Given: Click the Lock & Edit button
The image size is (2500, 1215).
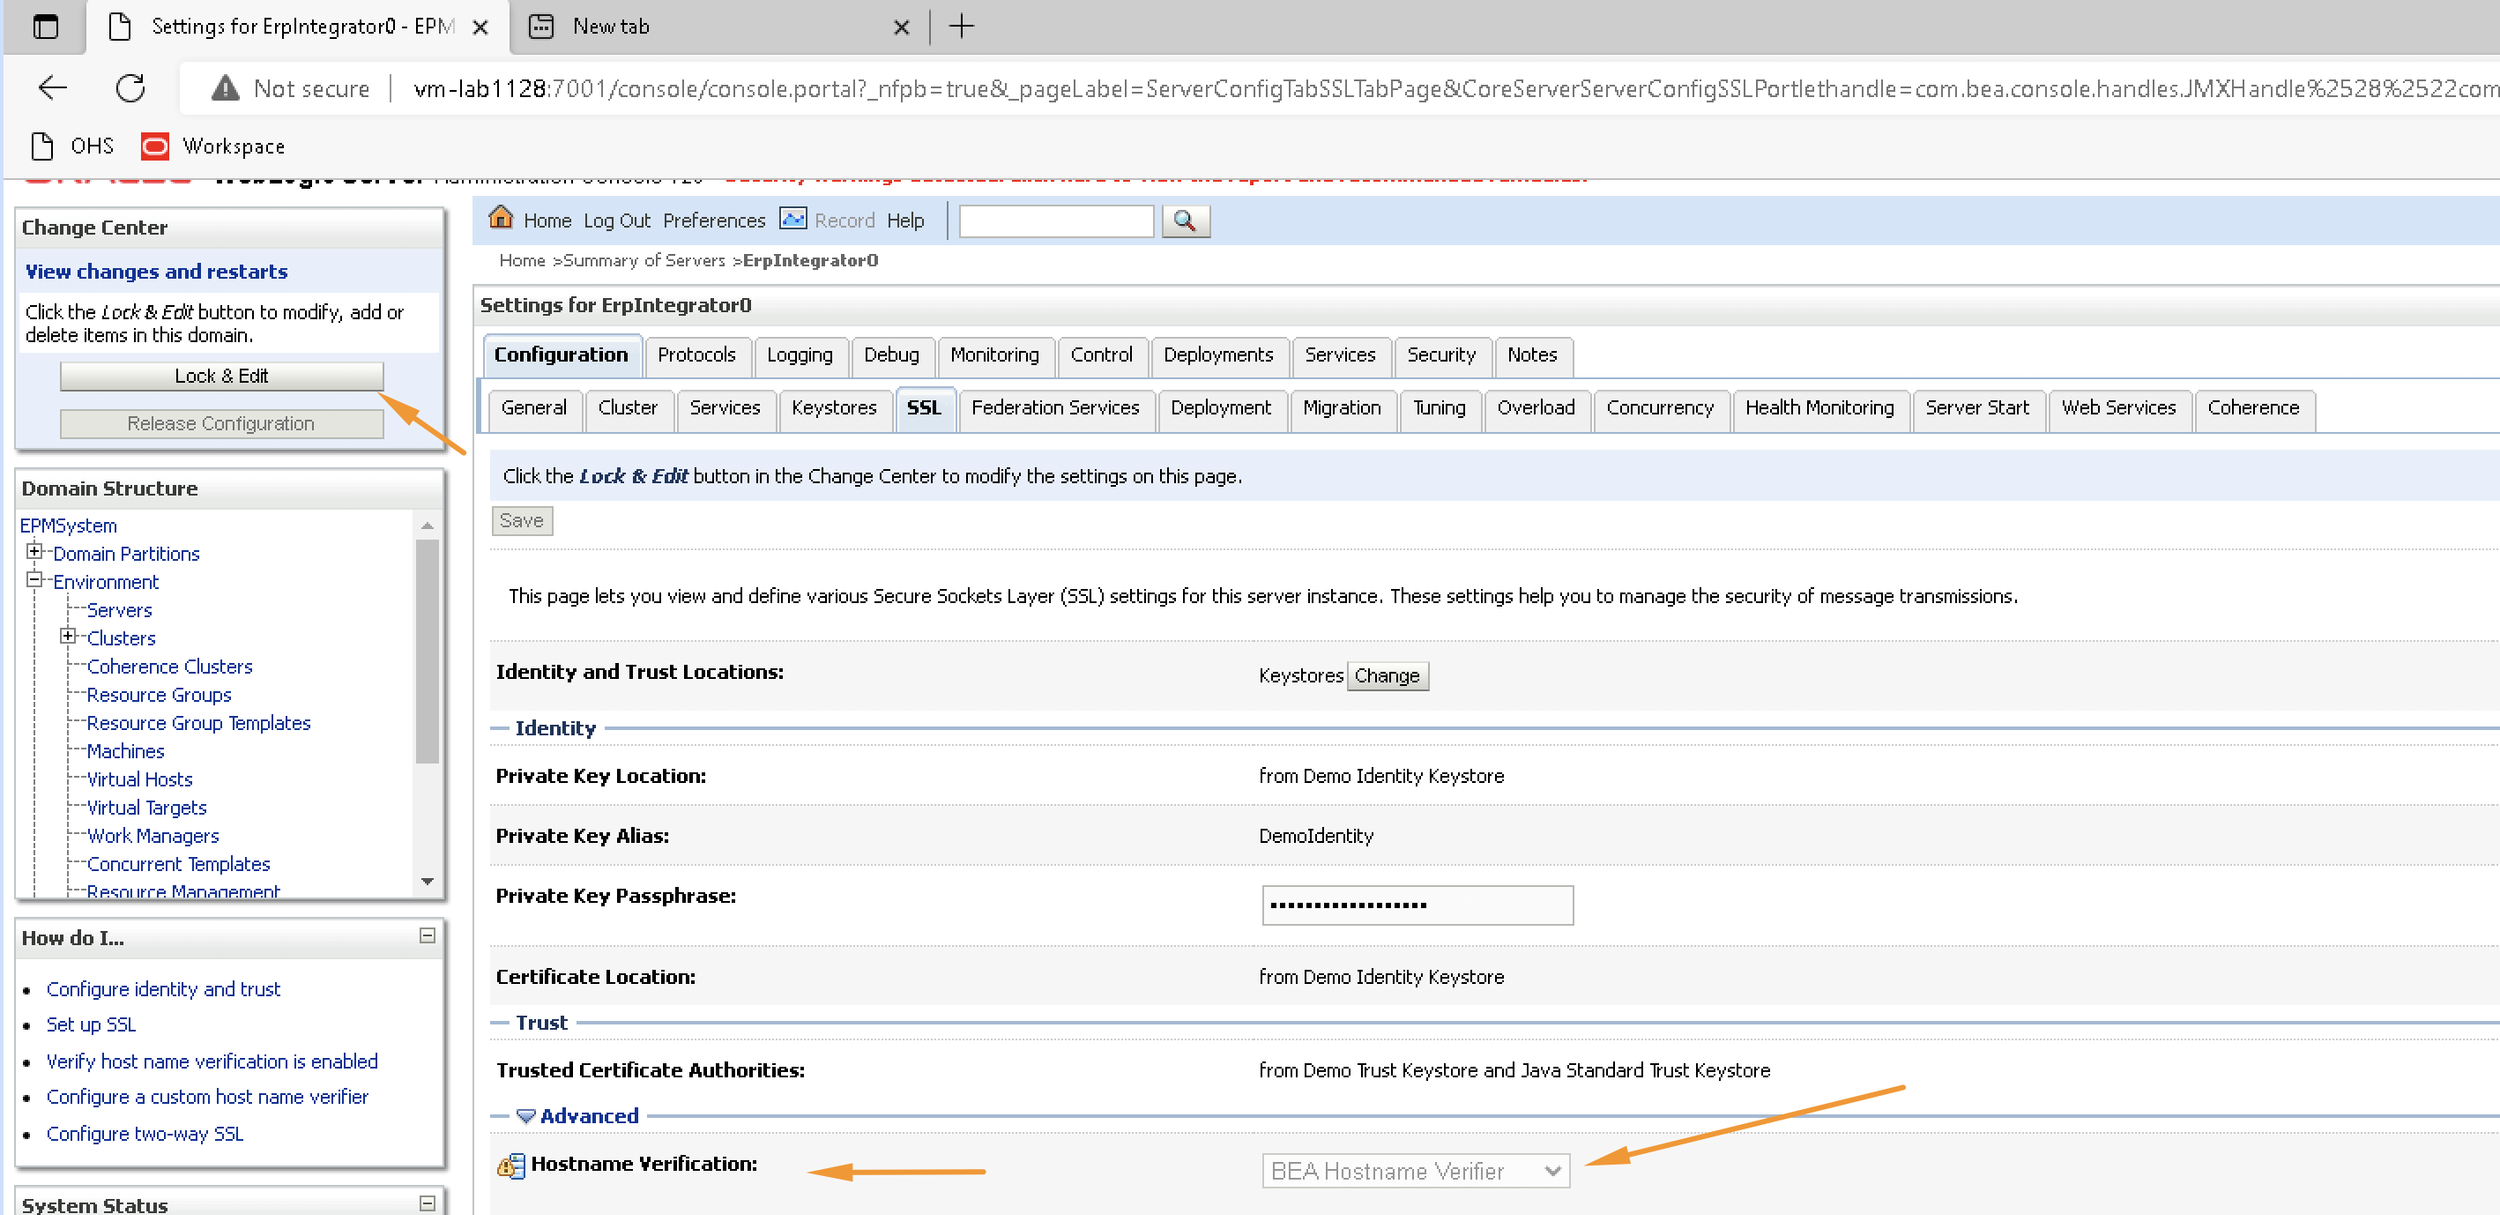Looking at the screenshot, I should pos(222,376).
